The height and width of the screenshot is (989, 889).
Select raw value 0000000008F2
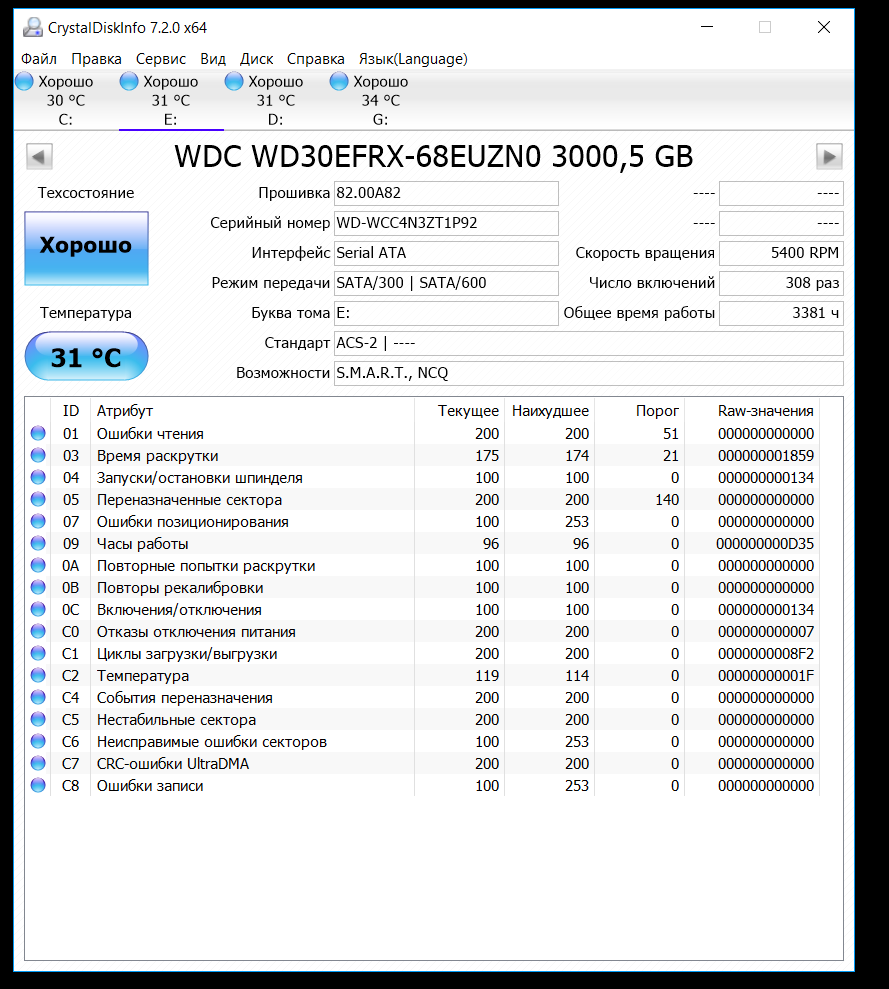coord(765,653)
